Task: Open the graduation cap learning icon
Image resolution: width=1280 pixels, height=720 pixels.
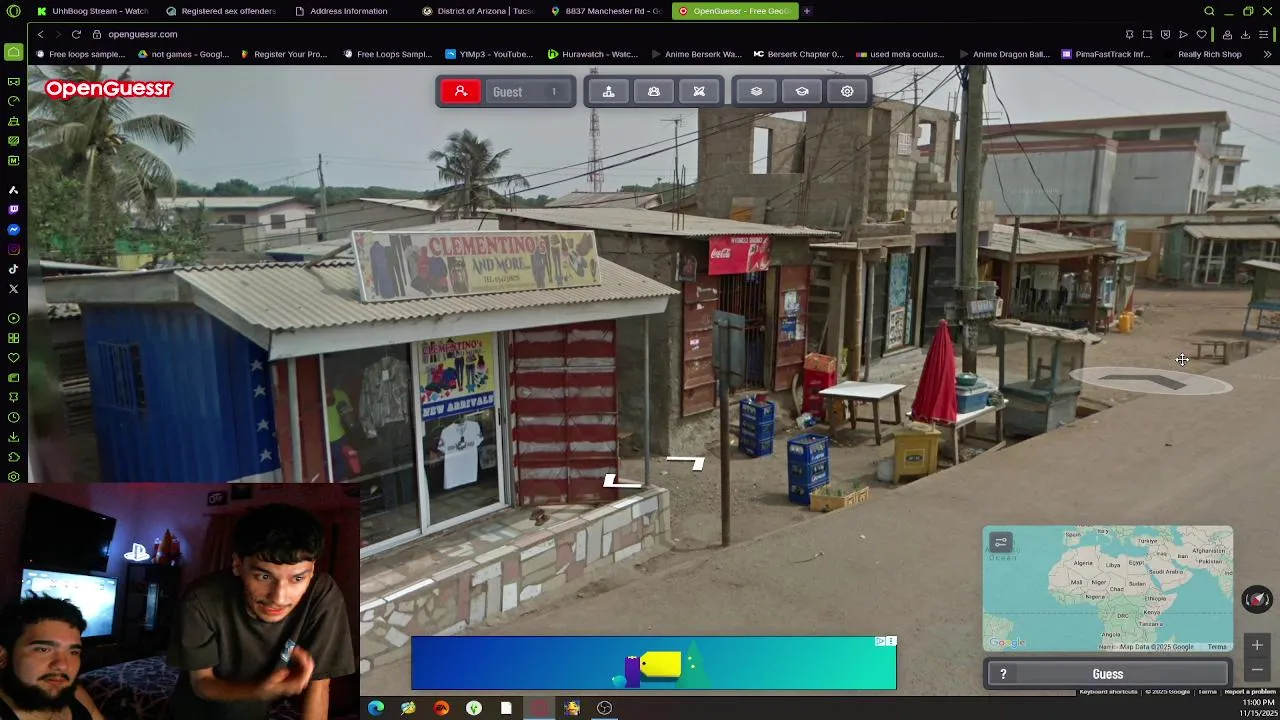Action: pyautogui.click(x=802, y=91)
